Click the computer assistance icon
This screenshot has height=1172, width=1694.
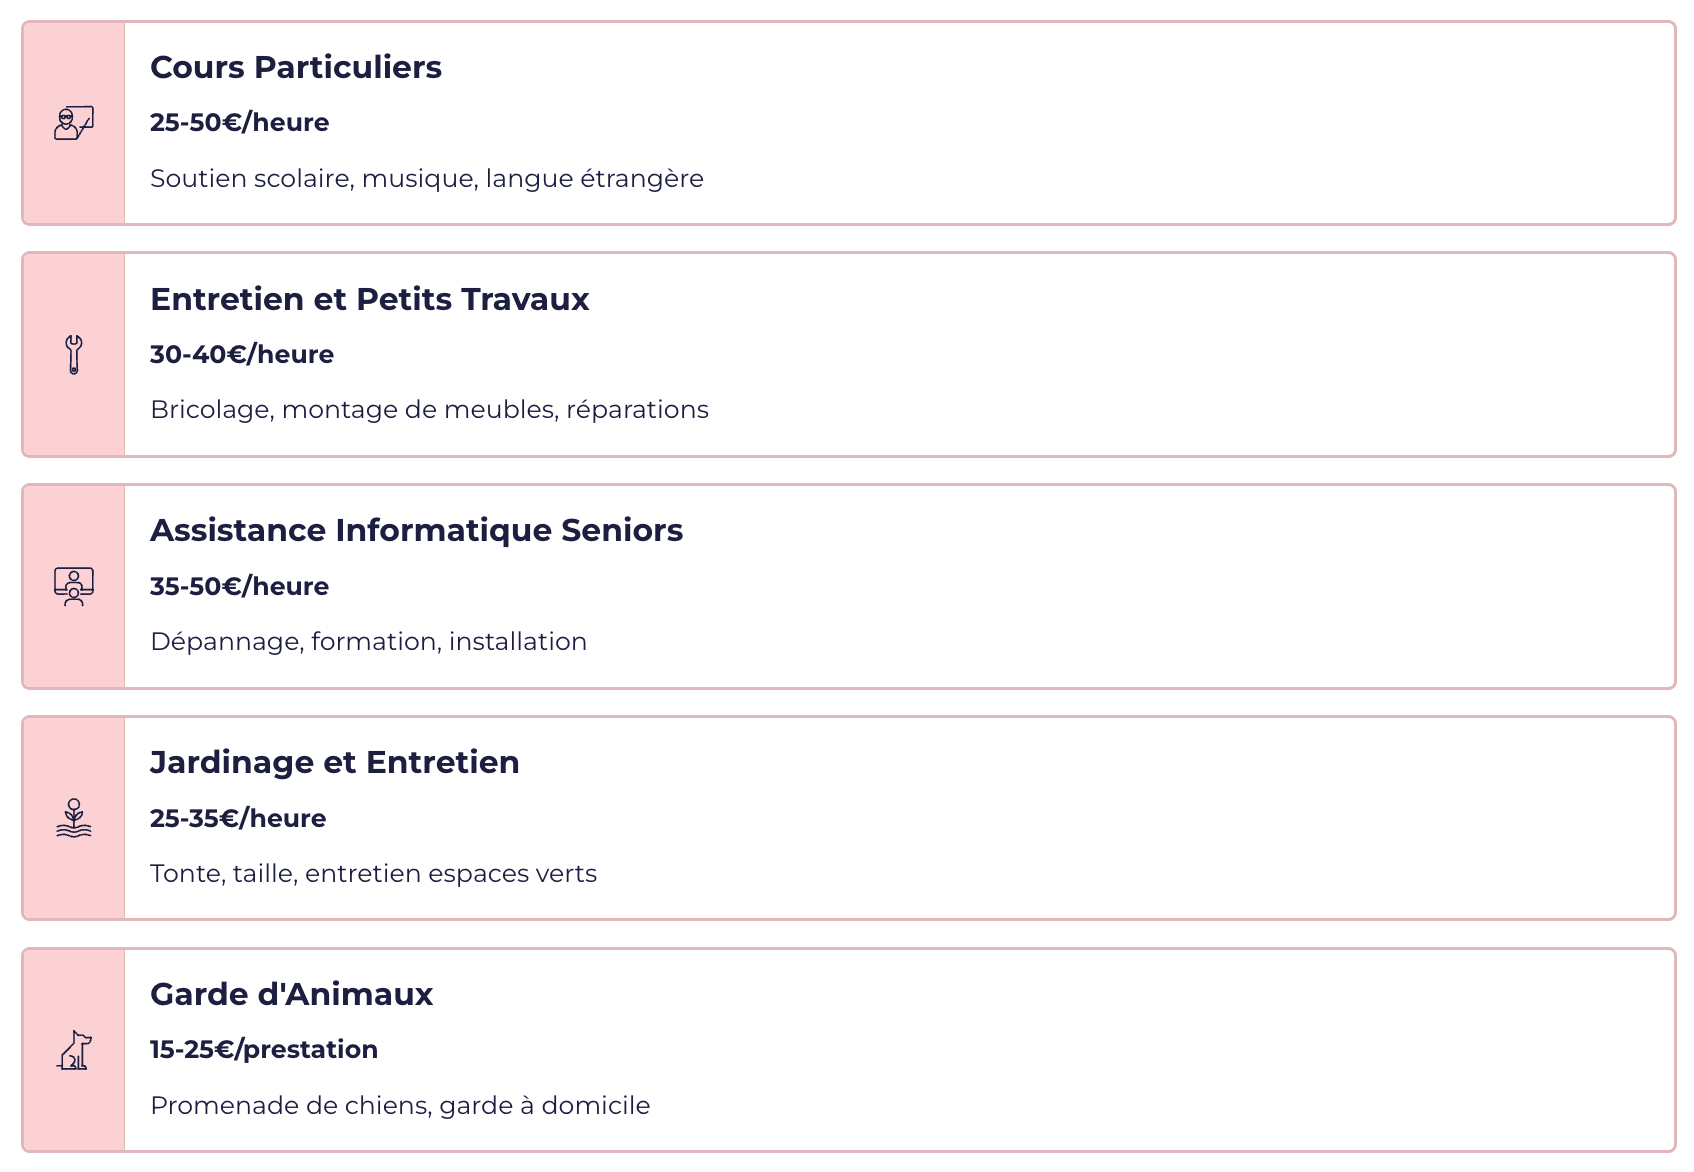coord(74,587)
